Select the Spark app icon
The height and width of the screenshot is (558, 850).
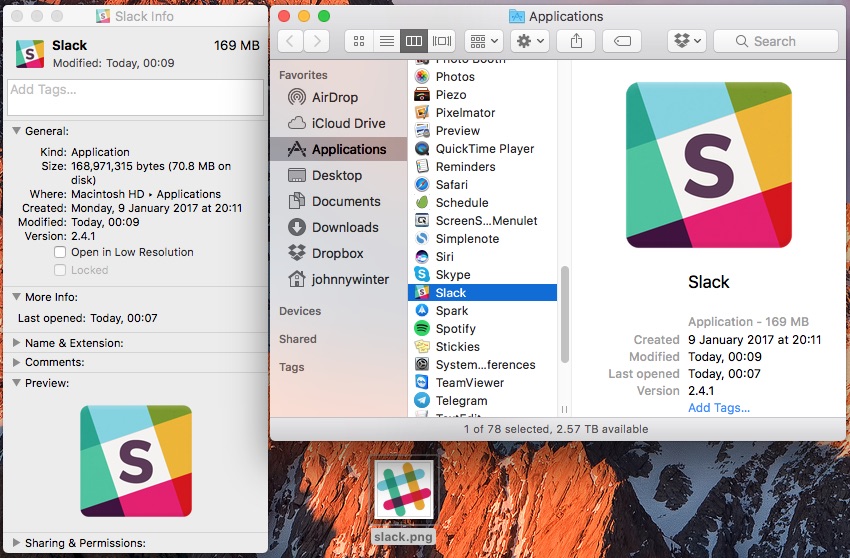click(x=422, y=311)
